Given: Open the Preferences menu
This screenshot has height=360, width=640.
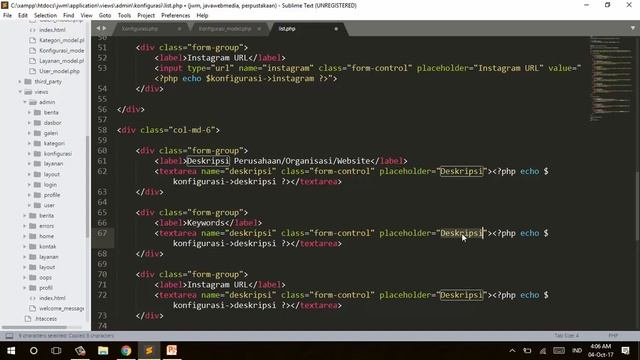Looking at the screenshot, I should [176, 16].
